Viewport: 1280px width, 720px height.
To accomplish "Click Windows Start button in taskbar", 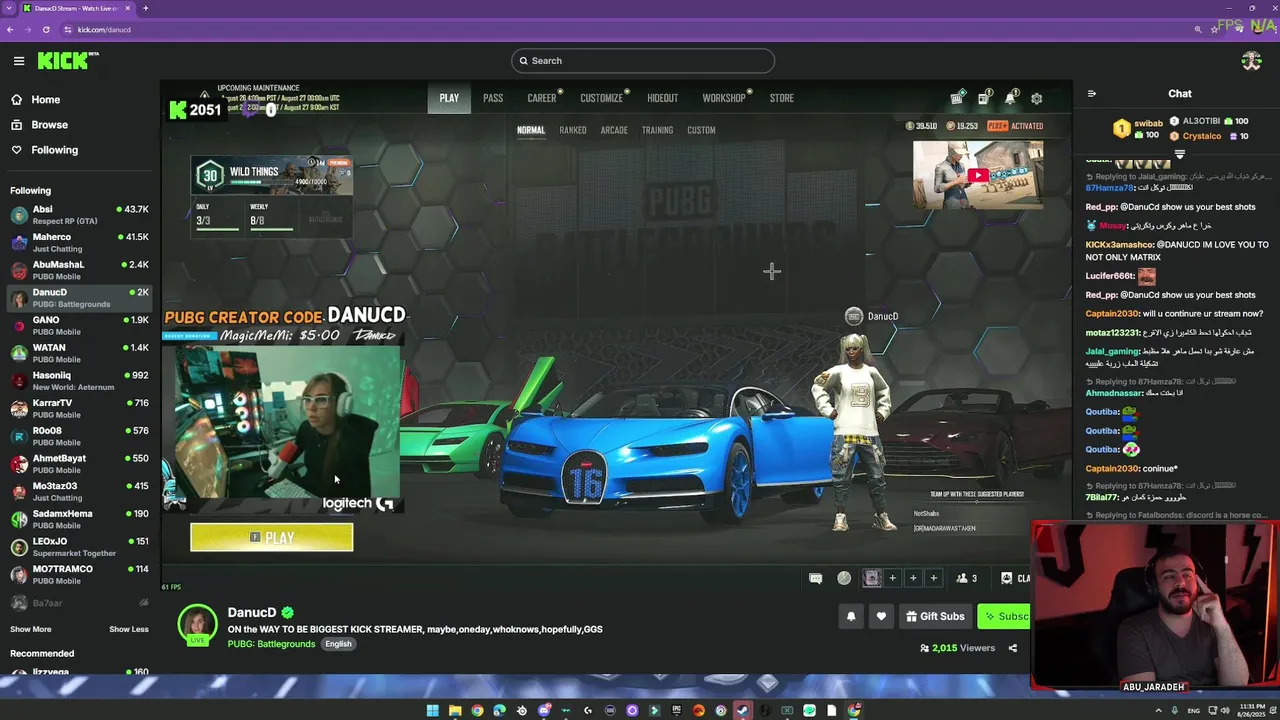I will tap(432, 711).
